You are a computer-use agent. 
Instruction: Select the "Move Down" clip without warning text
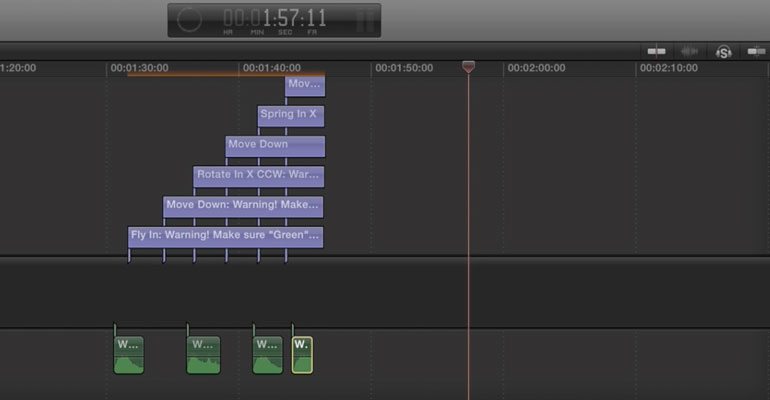click(x=275, y=146)
